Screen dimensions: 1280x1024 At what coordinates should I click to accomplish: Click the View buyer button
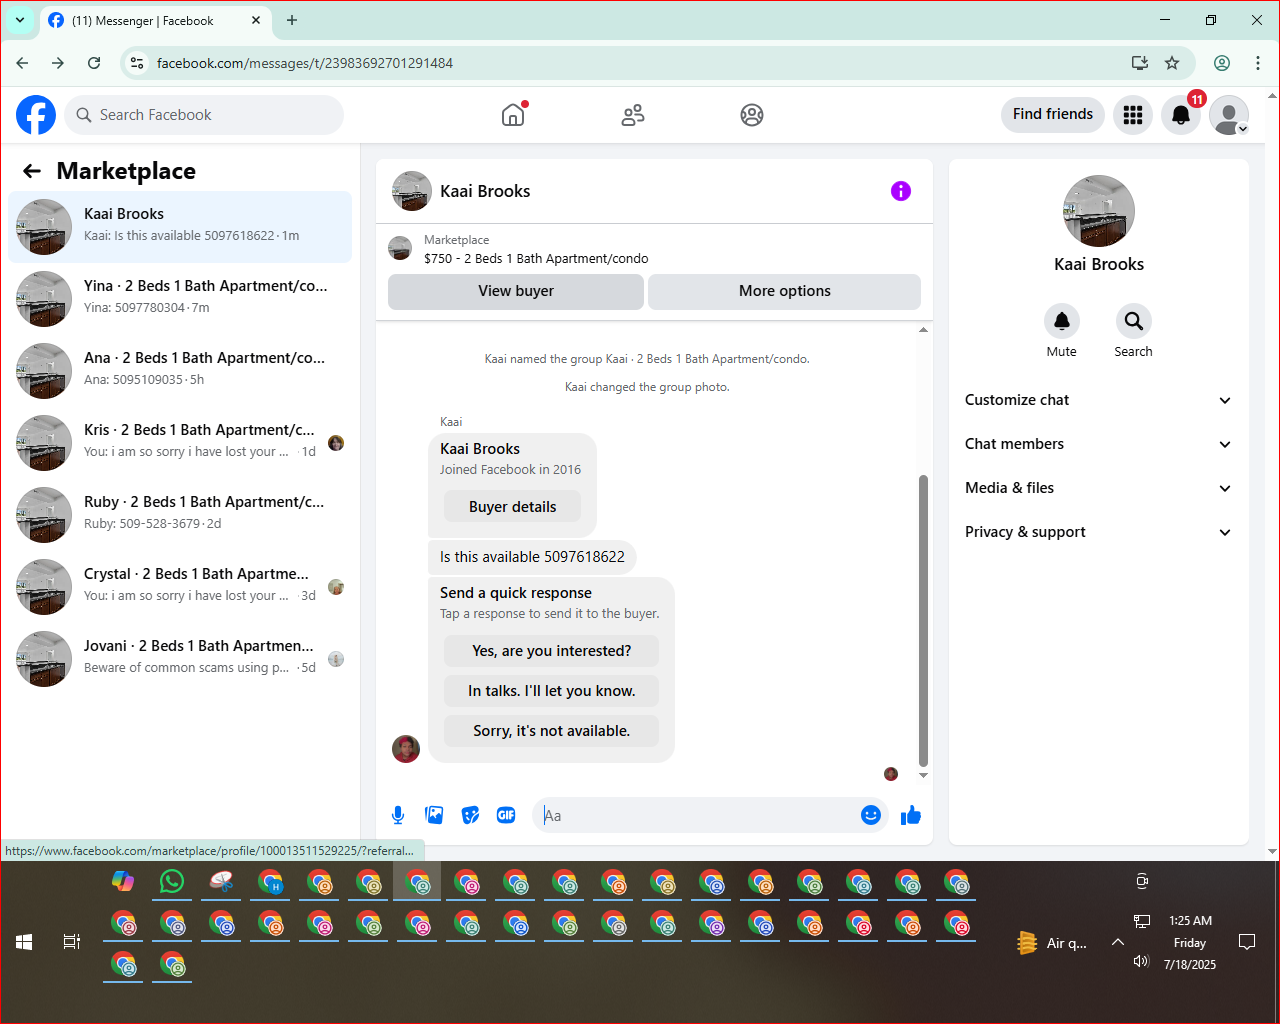516,291
